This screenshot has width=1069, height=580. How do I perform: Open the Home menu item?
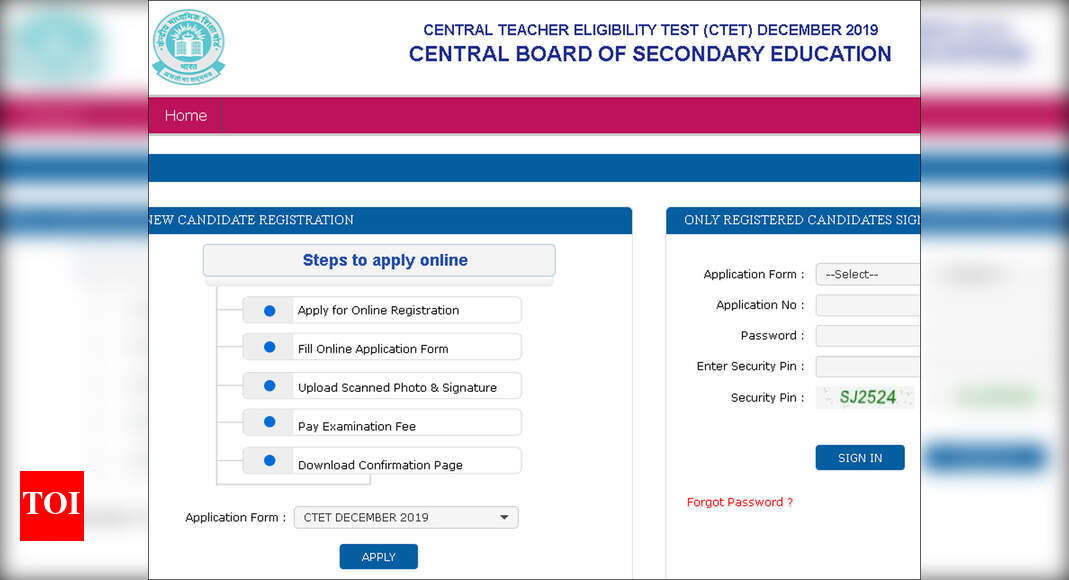185,115
